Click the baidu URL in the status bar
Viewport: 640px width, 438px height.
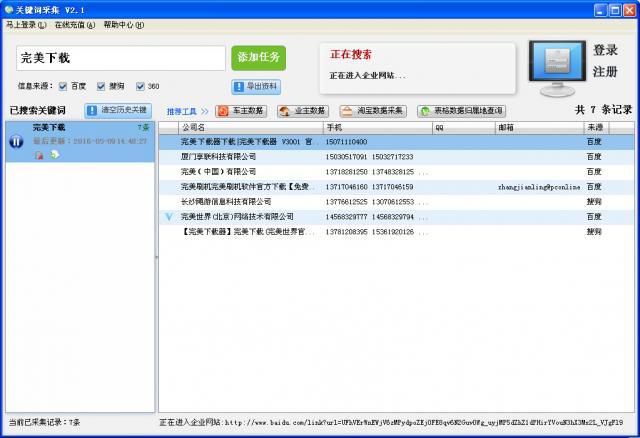[424, 422]
